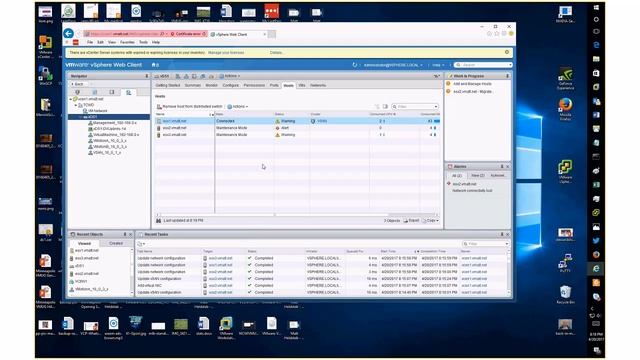Open the administrator@VSPHERE.LOCAL user dropdown
The image size is (640, 360).
click(393, 65)
